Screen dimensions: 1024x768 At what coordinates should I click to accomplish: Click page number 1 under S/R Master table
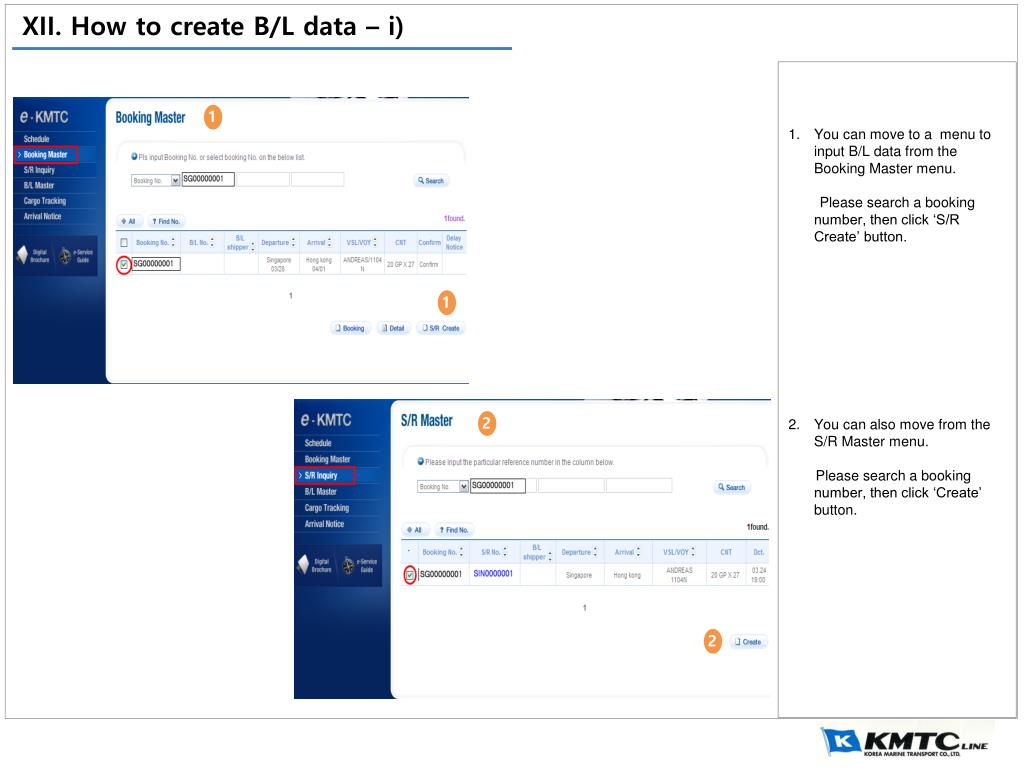pyautogui.click(x=584, y=608)
